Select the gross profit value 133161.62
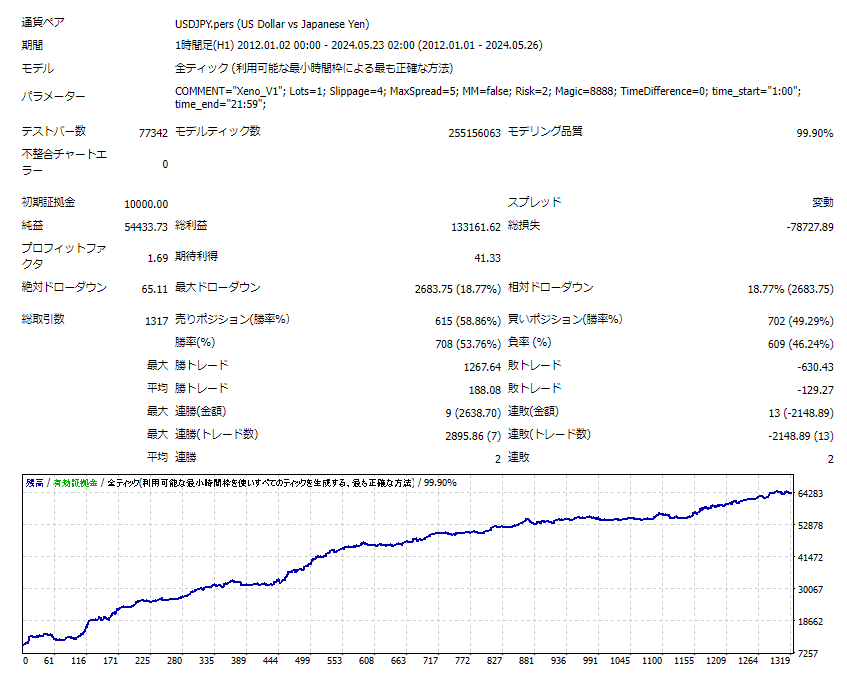 click(x=476, y=227)
